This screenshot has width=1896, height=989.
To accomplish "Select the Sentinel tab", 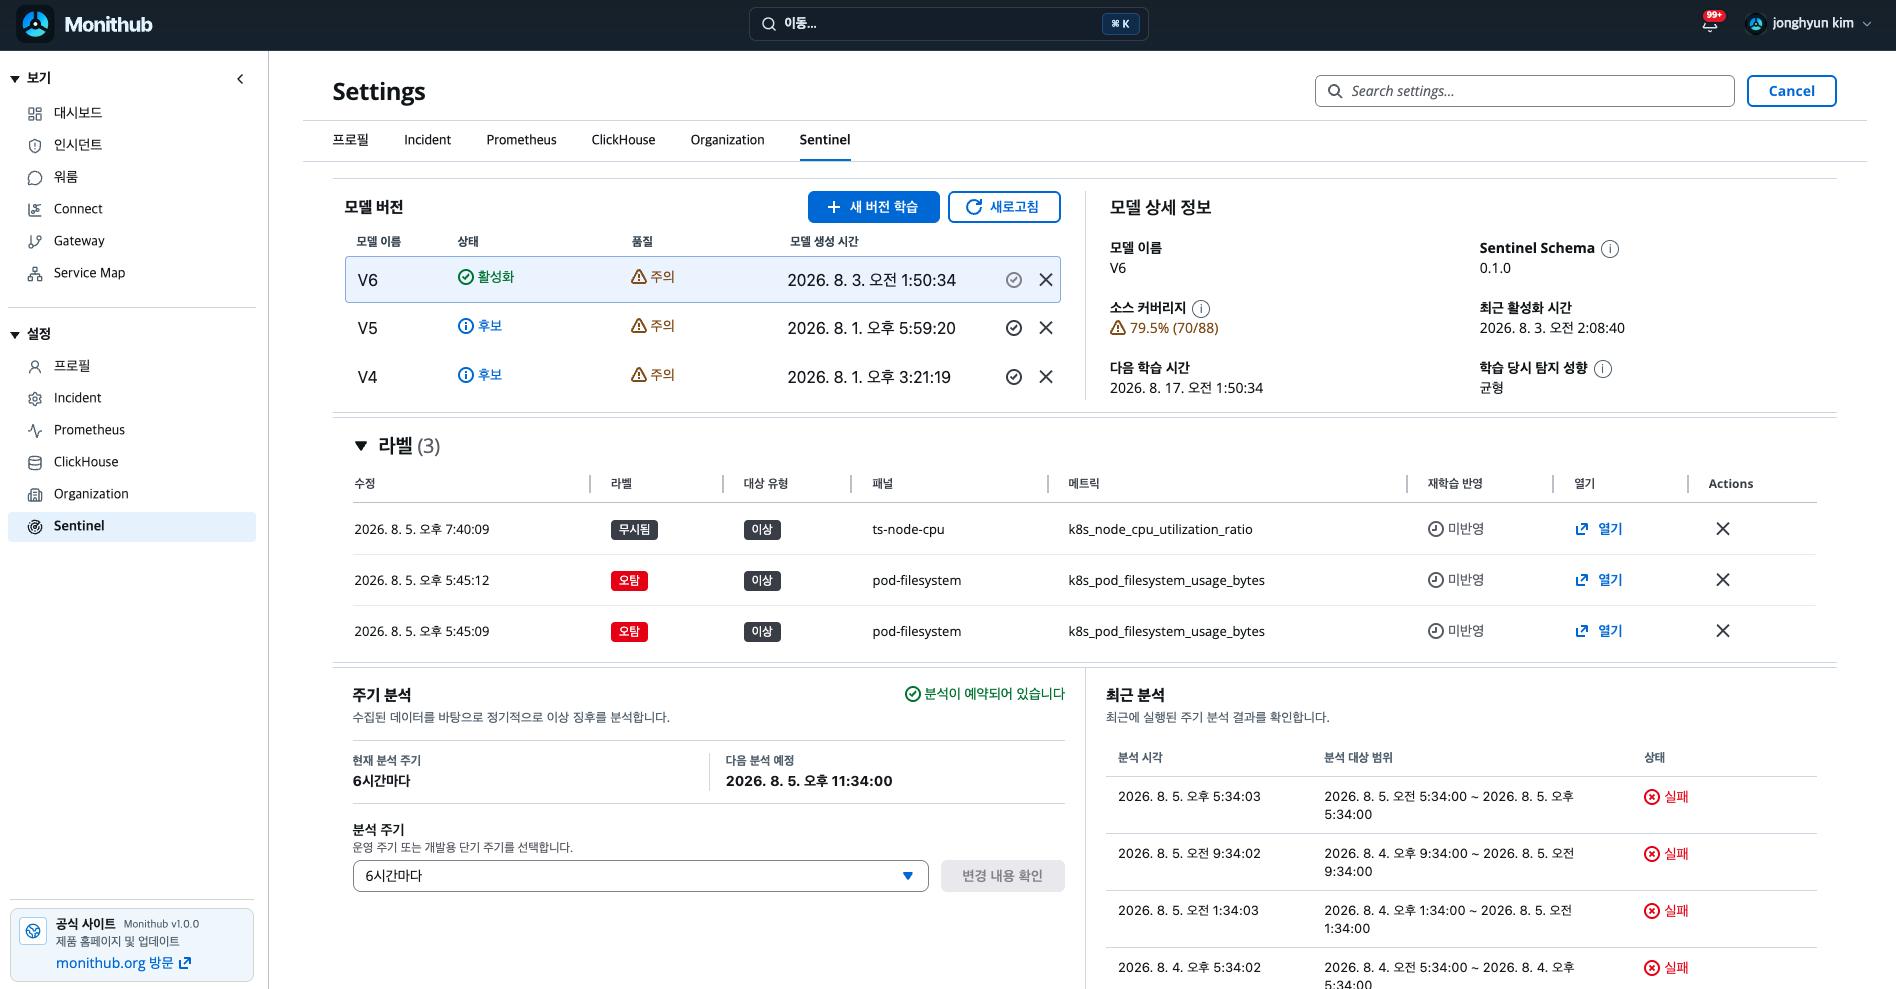I will click(x=825, y=140).
